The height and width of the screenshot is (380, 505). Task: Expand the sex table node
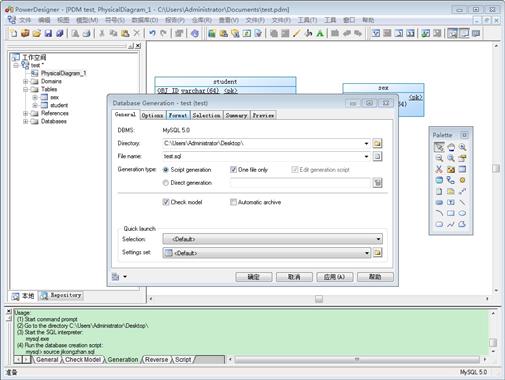pyautogui.click(x=35, y=97)
